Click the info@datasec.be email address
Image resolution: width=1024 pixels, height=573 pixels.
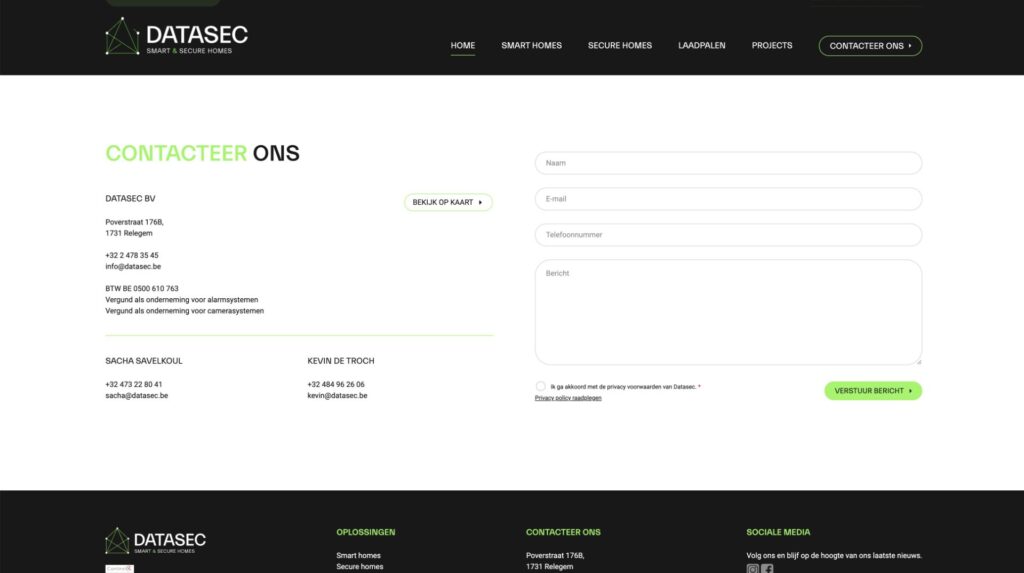click(x=133, y=267)
